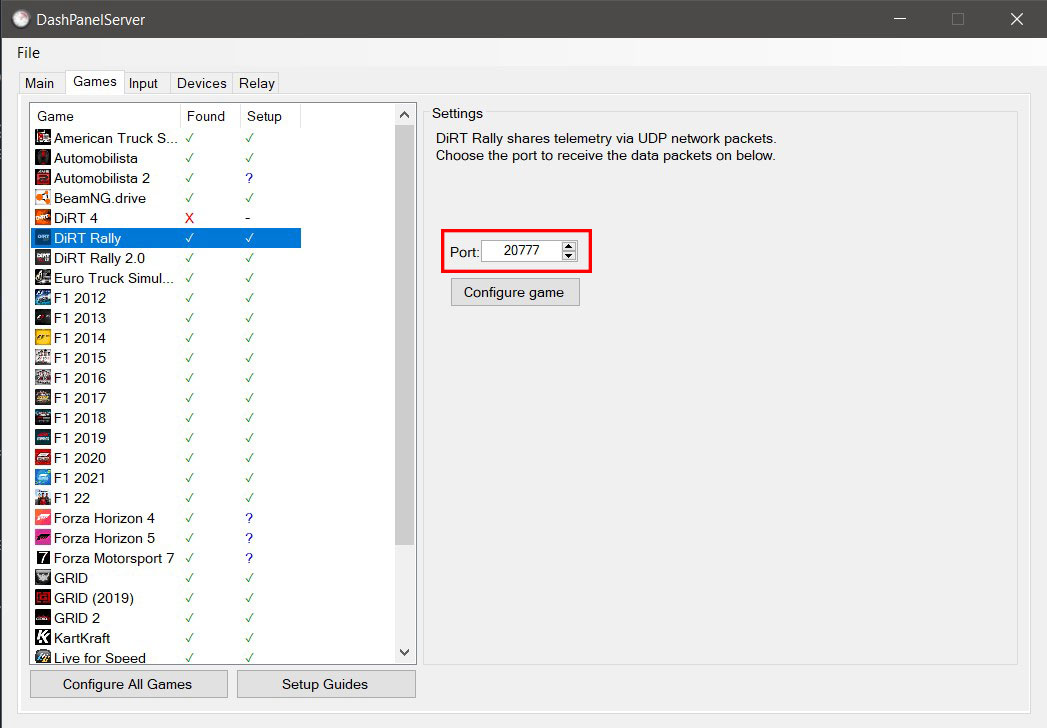Click the F1 2014 game icon
The height and width of the screenshot is (728, 1047).
point(43,338)
